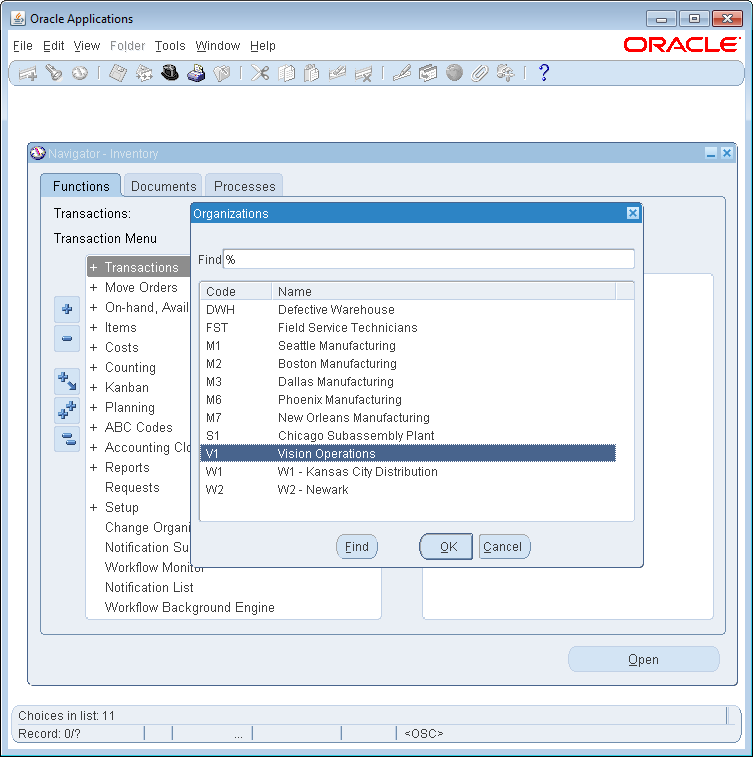753x757 pixels.
Task: Click the Paste clipboard toolbar icon
Action: pos(312,73)
